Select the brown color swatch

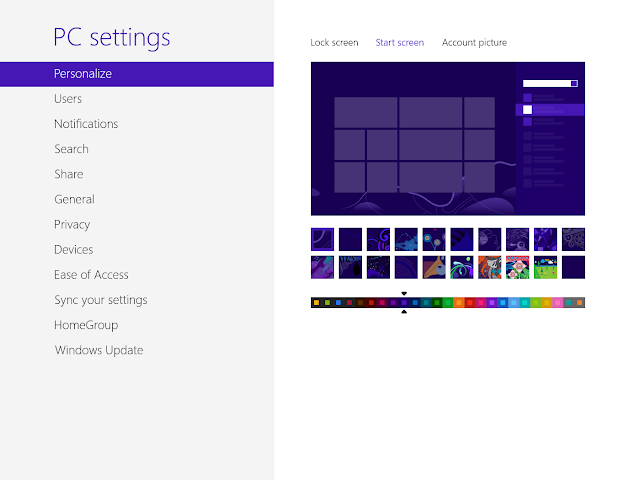(360, 302)
